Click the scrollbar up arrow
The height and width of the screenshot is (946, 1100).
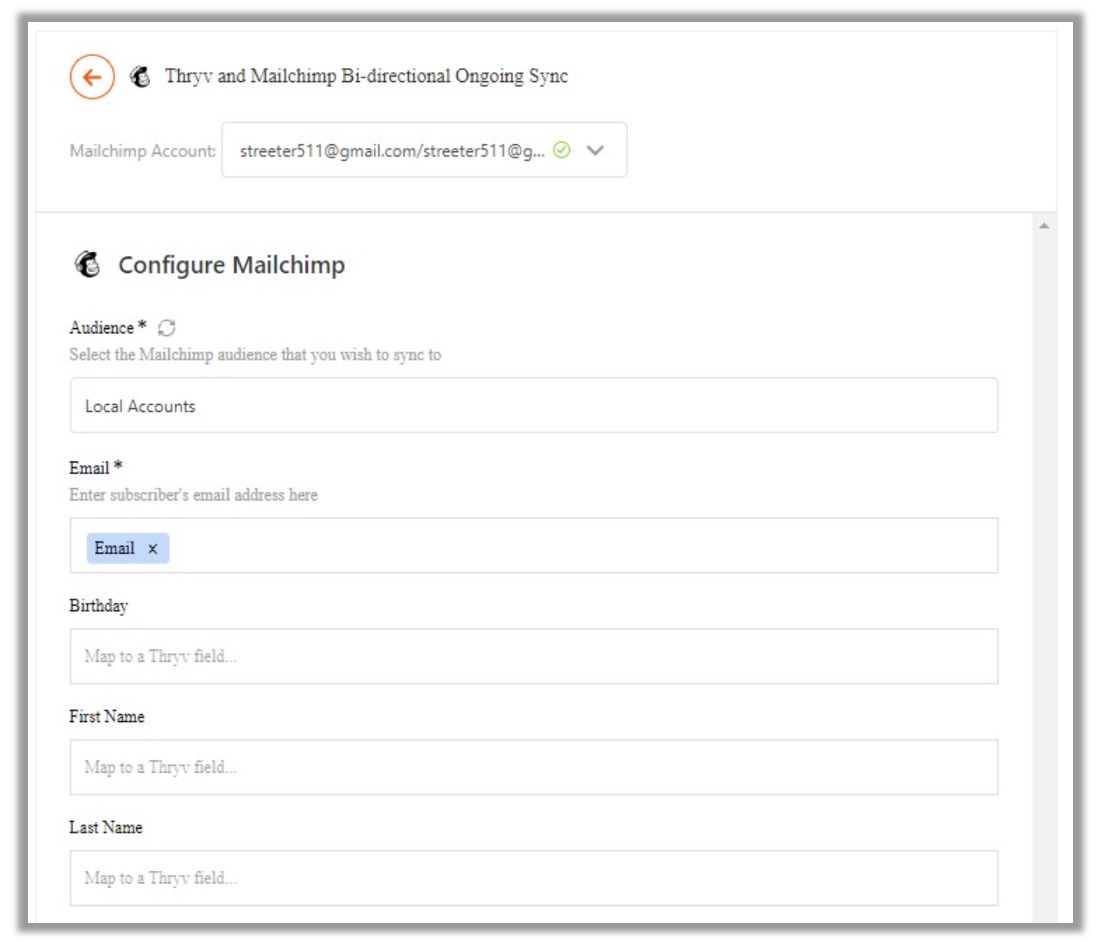pos(1044,227)
